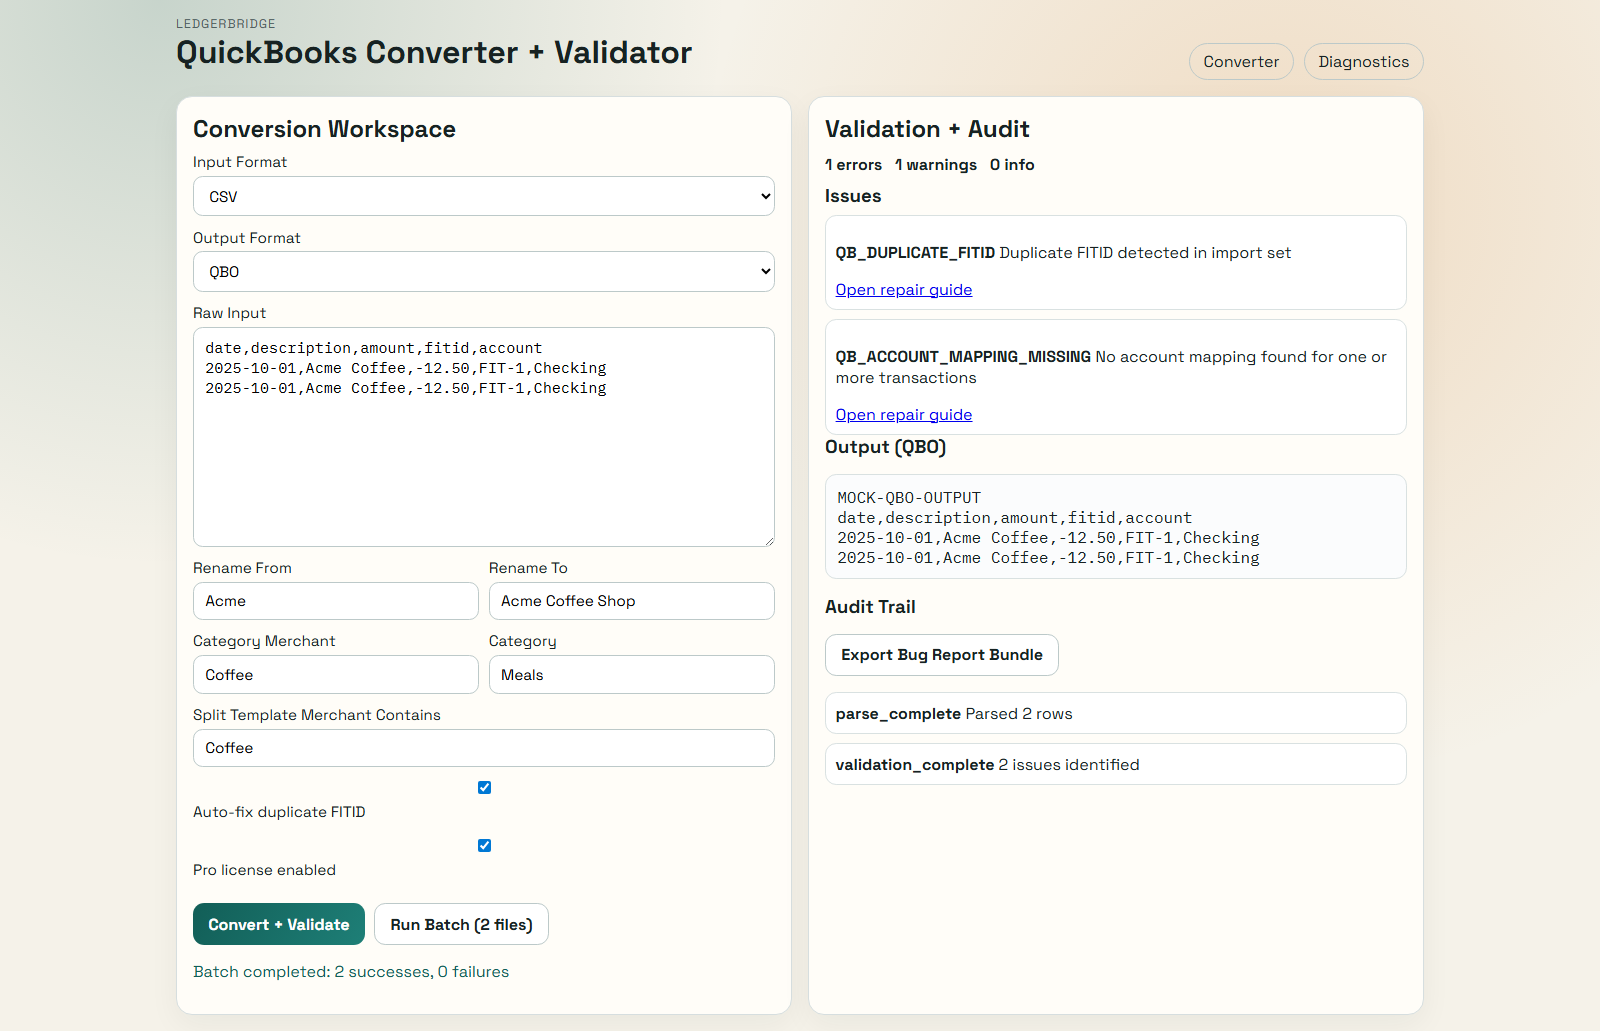Open the Output Format dropdown
The image size is (1600, 1031).
(x=483, y=271)
